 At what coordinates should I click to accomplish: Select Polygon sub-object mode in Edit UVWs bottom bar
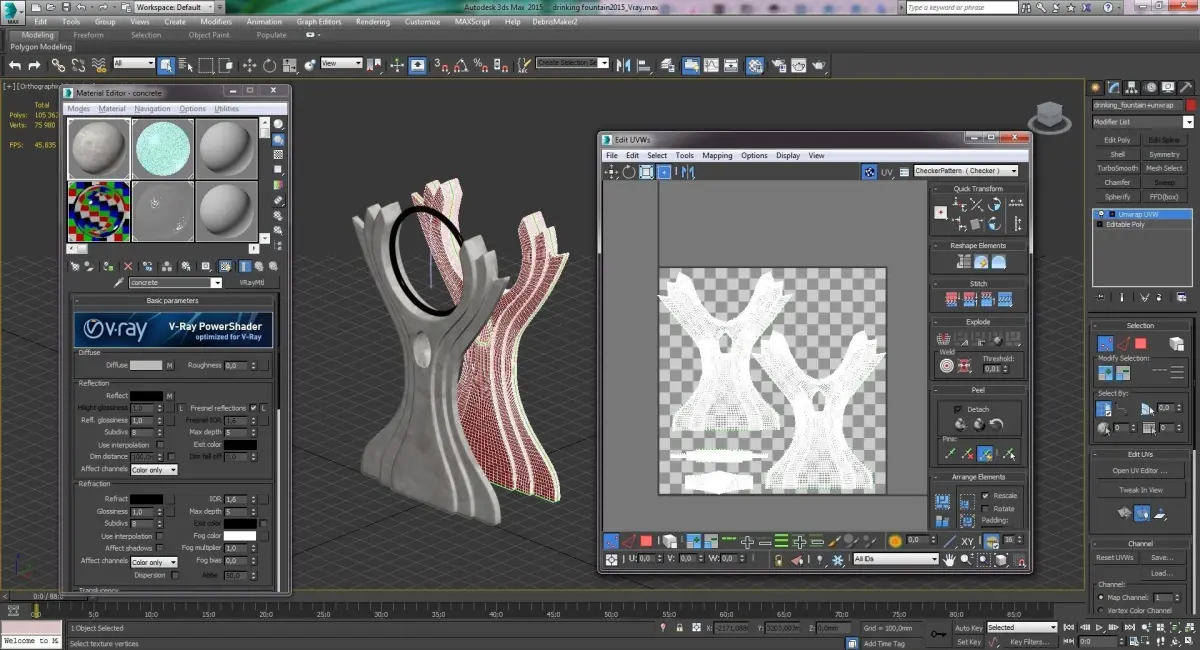click(646, 541)
